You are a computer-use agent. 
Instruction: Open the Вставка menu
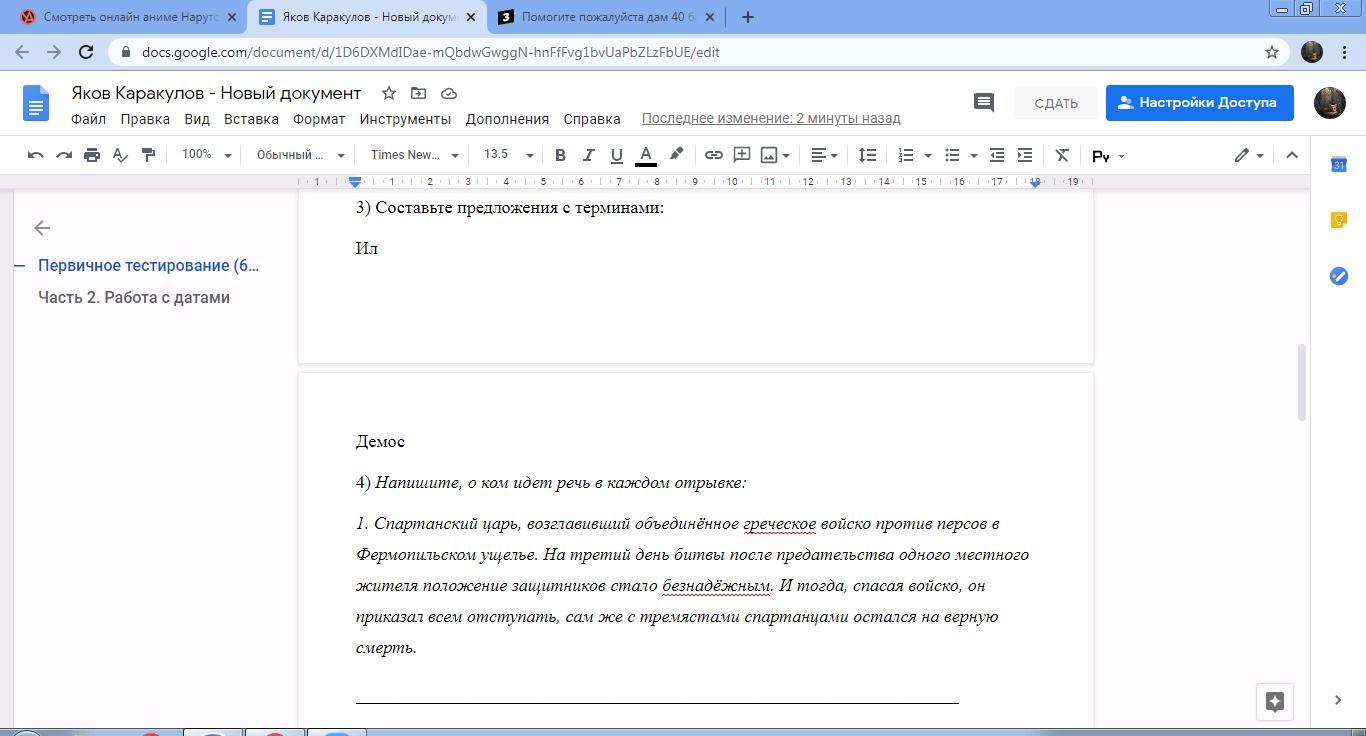pyautogui.click(x=251, y=119)
